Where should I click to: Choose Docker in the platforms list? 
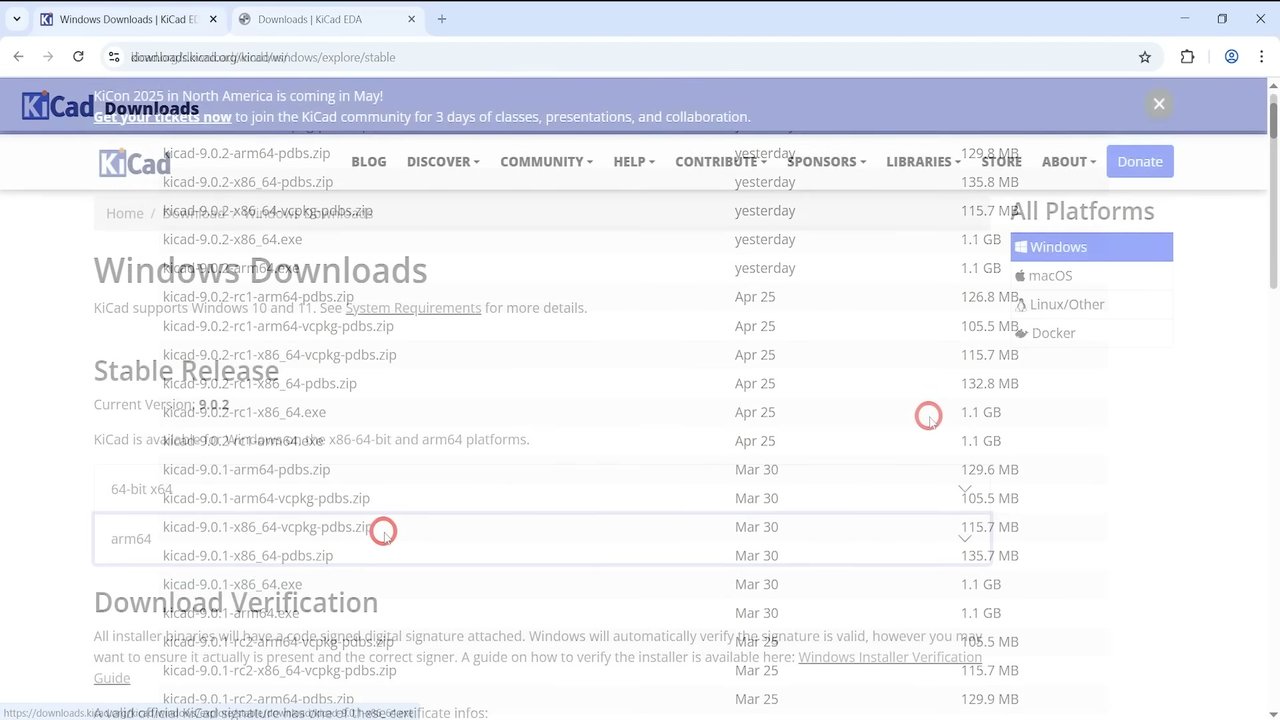(x=1091, y=333)
